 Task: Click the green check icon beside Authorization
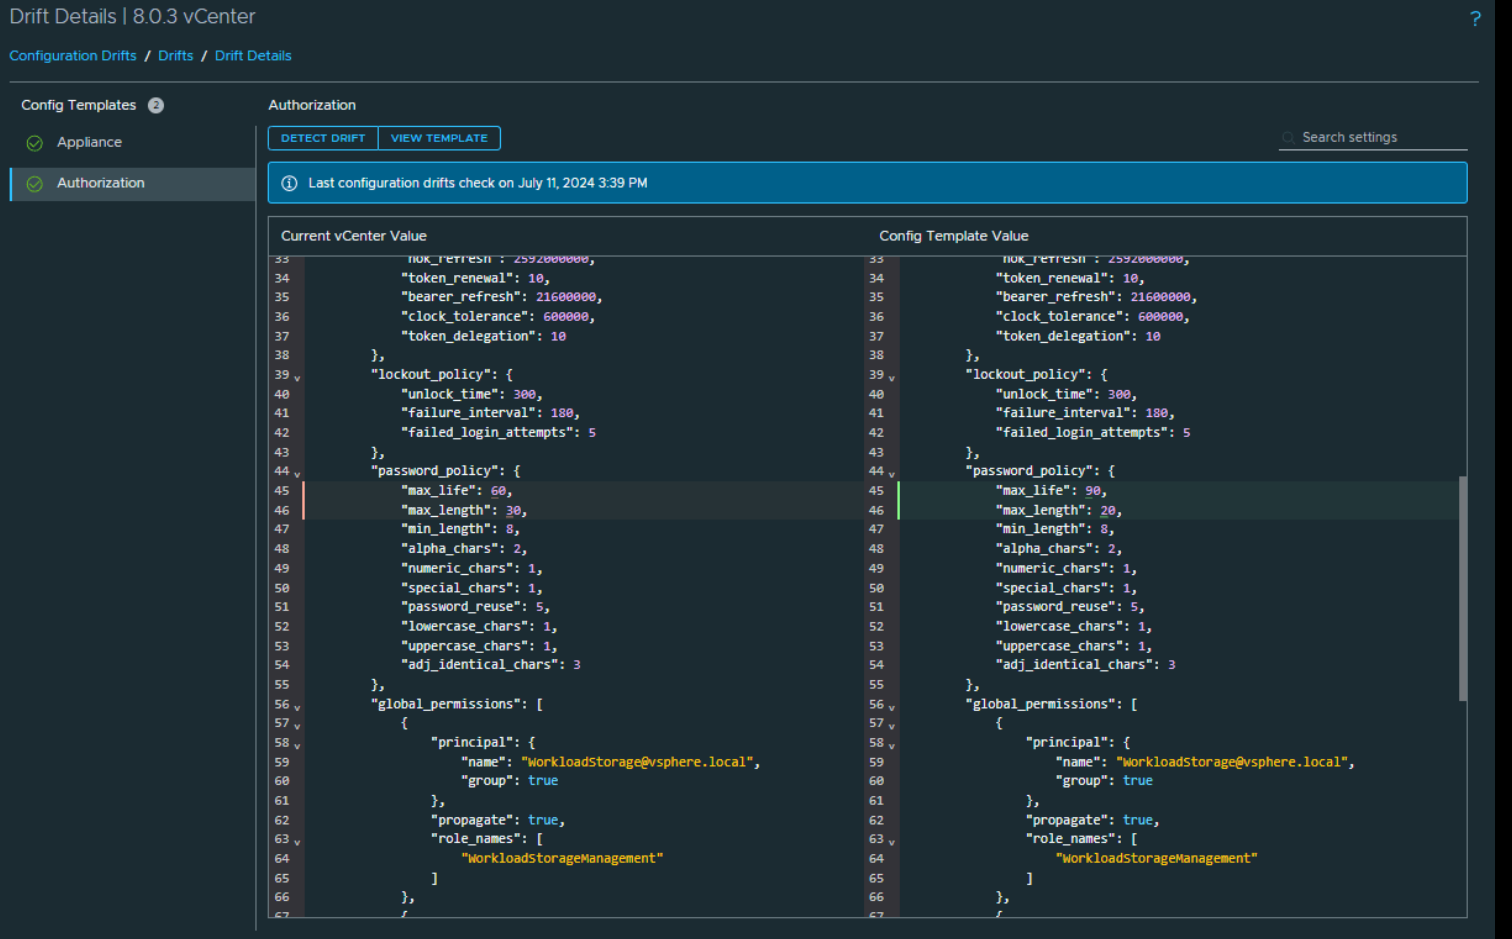click(35, 184)
